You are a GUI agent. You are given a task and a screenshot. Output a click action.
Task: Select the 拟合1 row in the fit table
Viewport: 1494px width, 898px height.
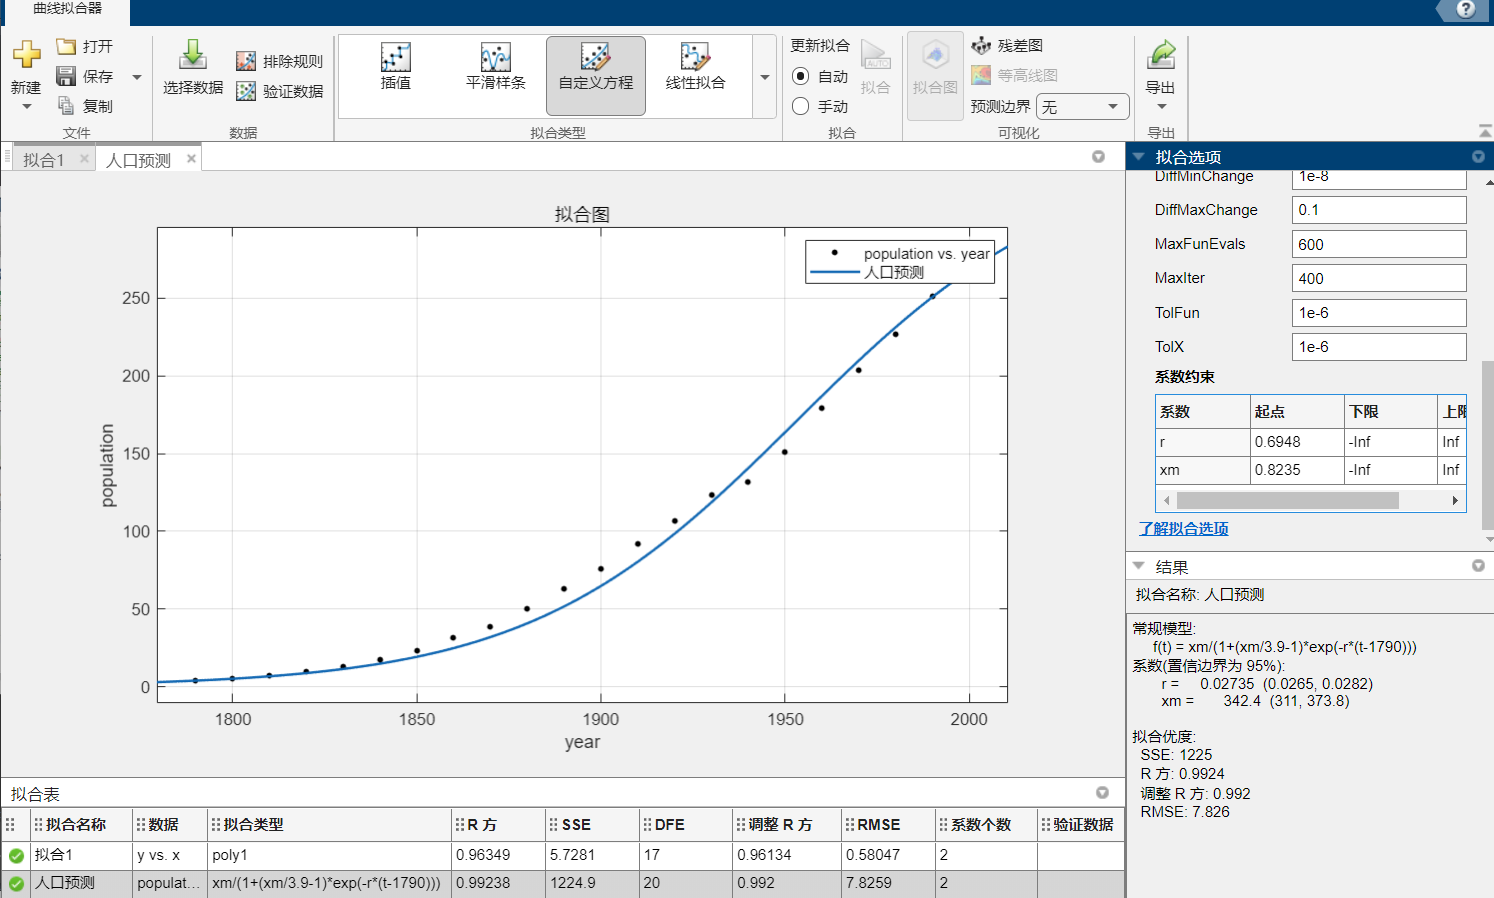(562, 856)
